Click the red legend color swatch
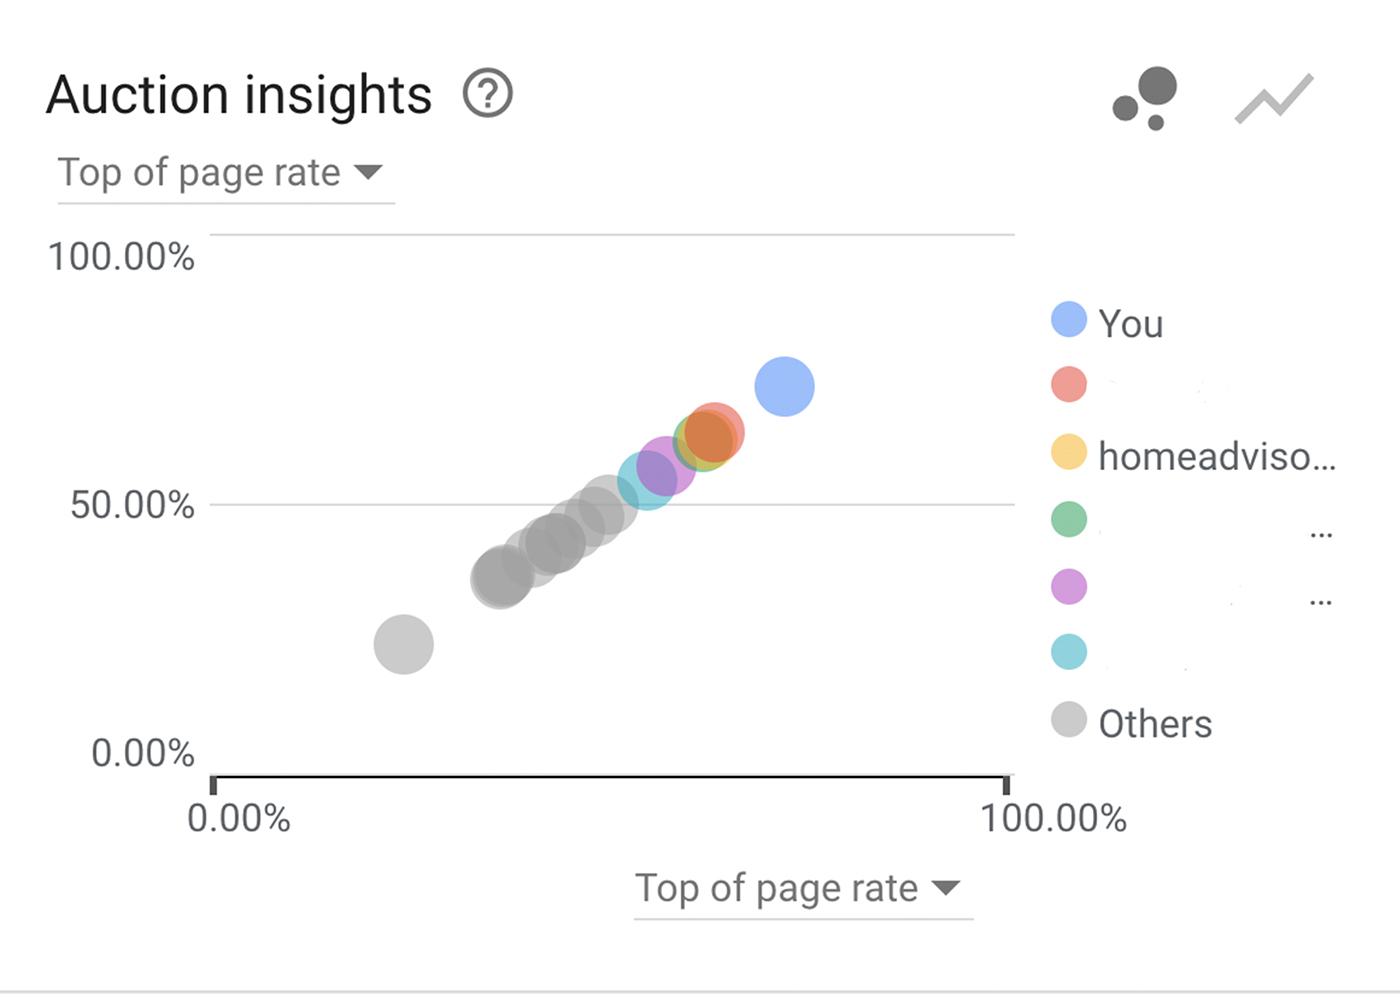 (1069, 385)
